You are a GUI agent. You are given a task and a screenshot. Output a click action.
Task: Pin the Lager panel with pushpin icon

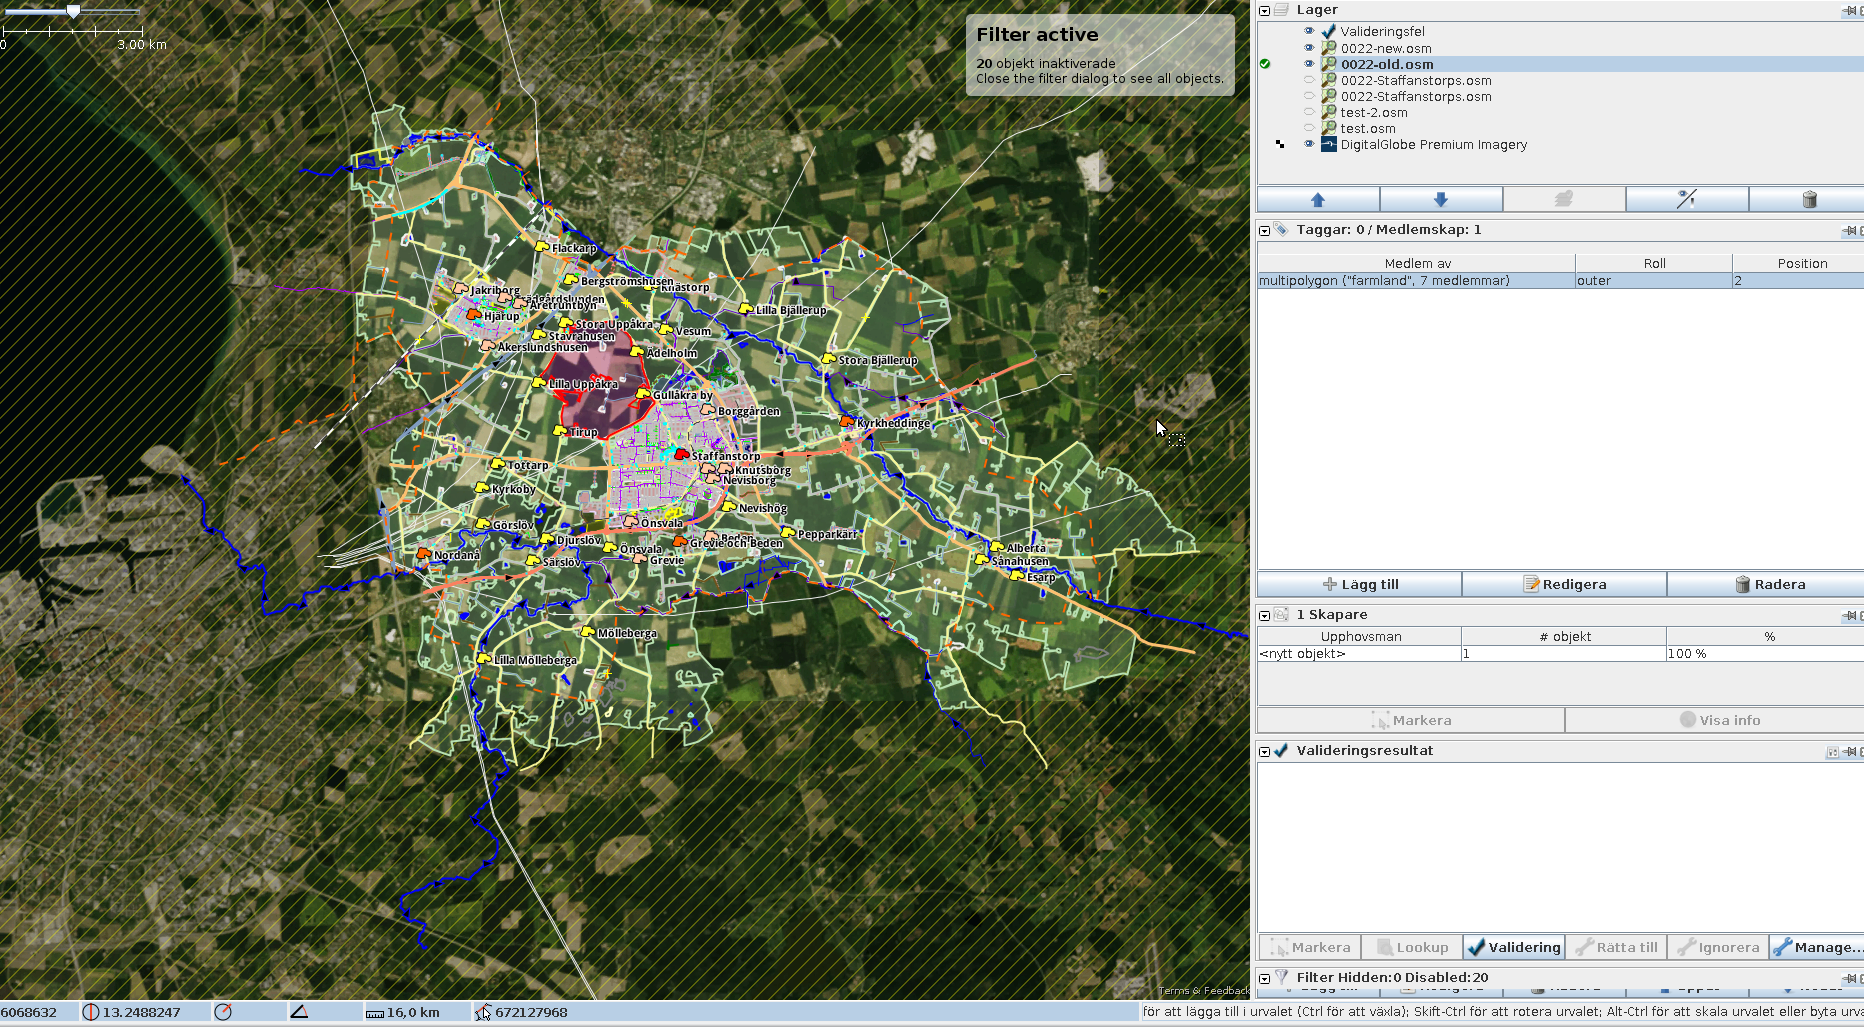point(1849,10)
